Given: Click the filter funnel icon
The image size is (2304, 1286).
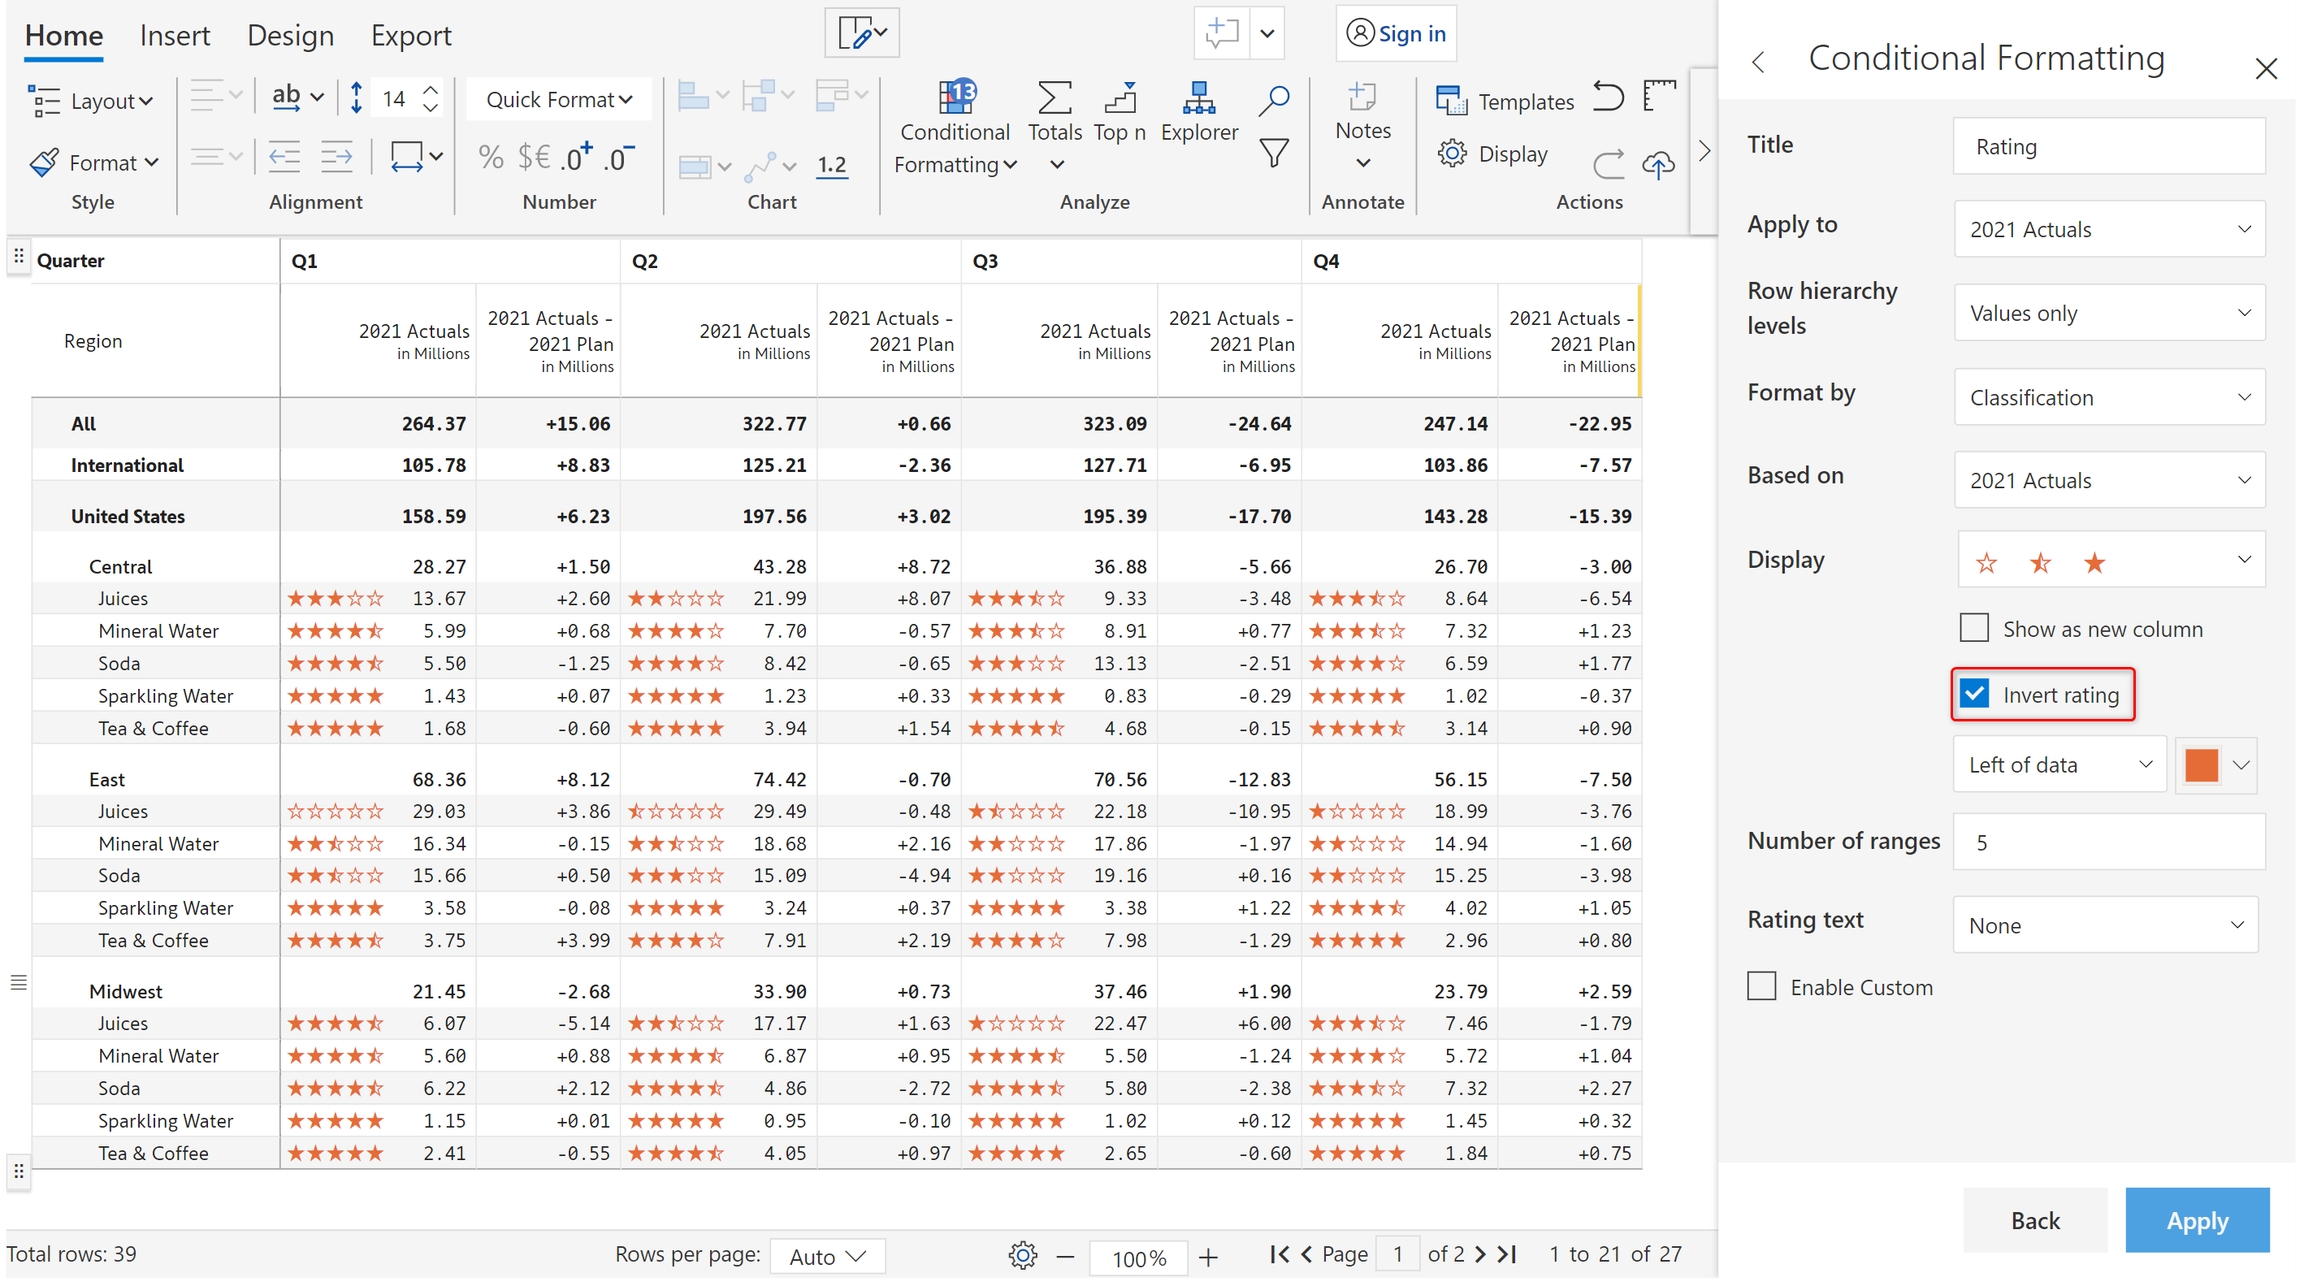Looking at the screenshot, I should click(x=1273, y=154).
